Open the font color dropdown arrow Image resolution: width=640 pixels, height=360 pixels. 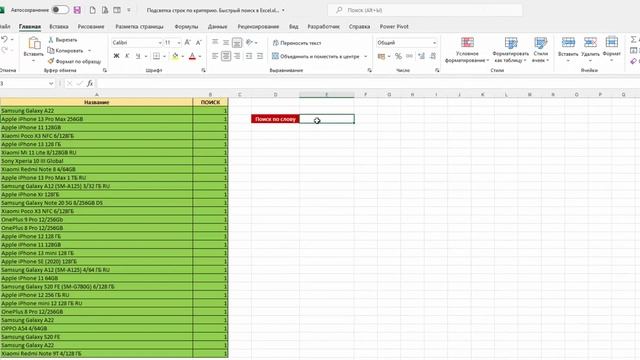coord(200,56)
